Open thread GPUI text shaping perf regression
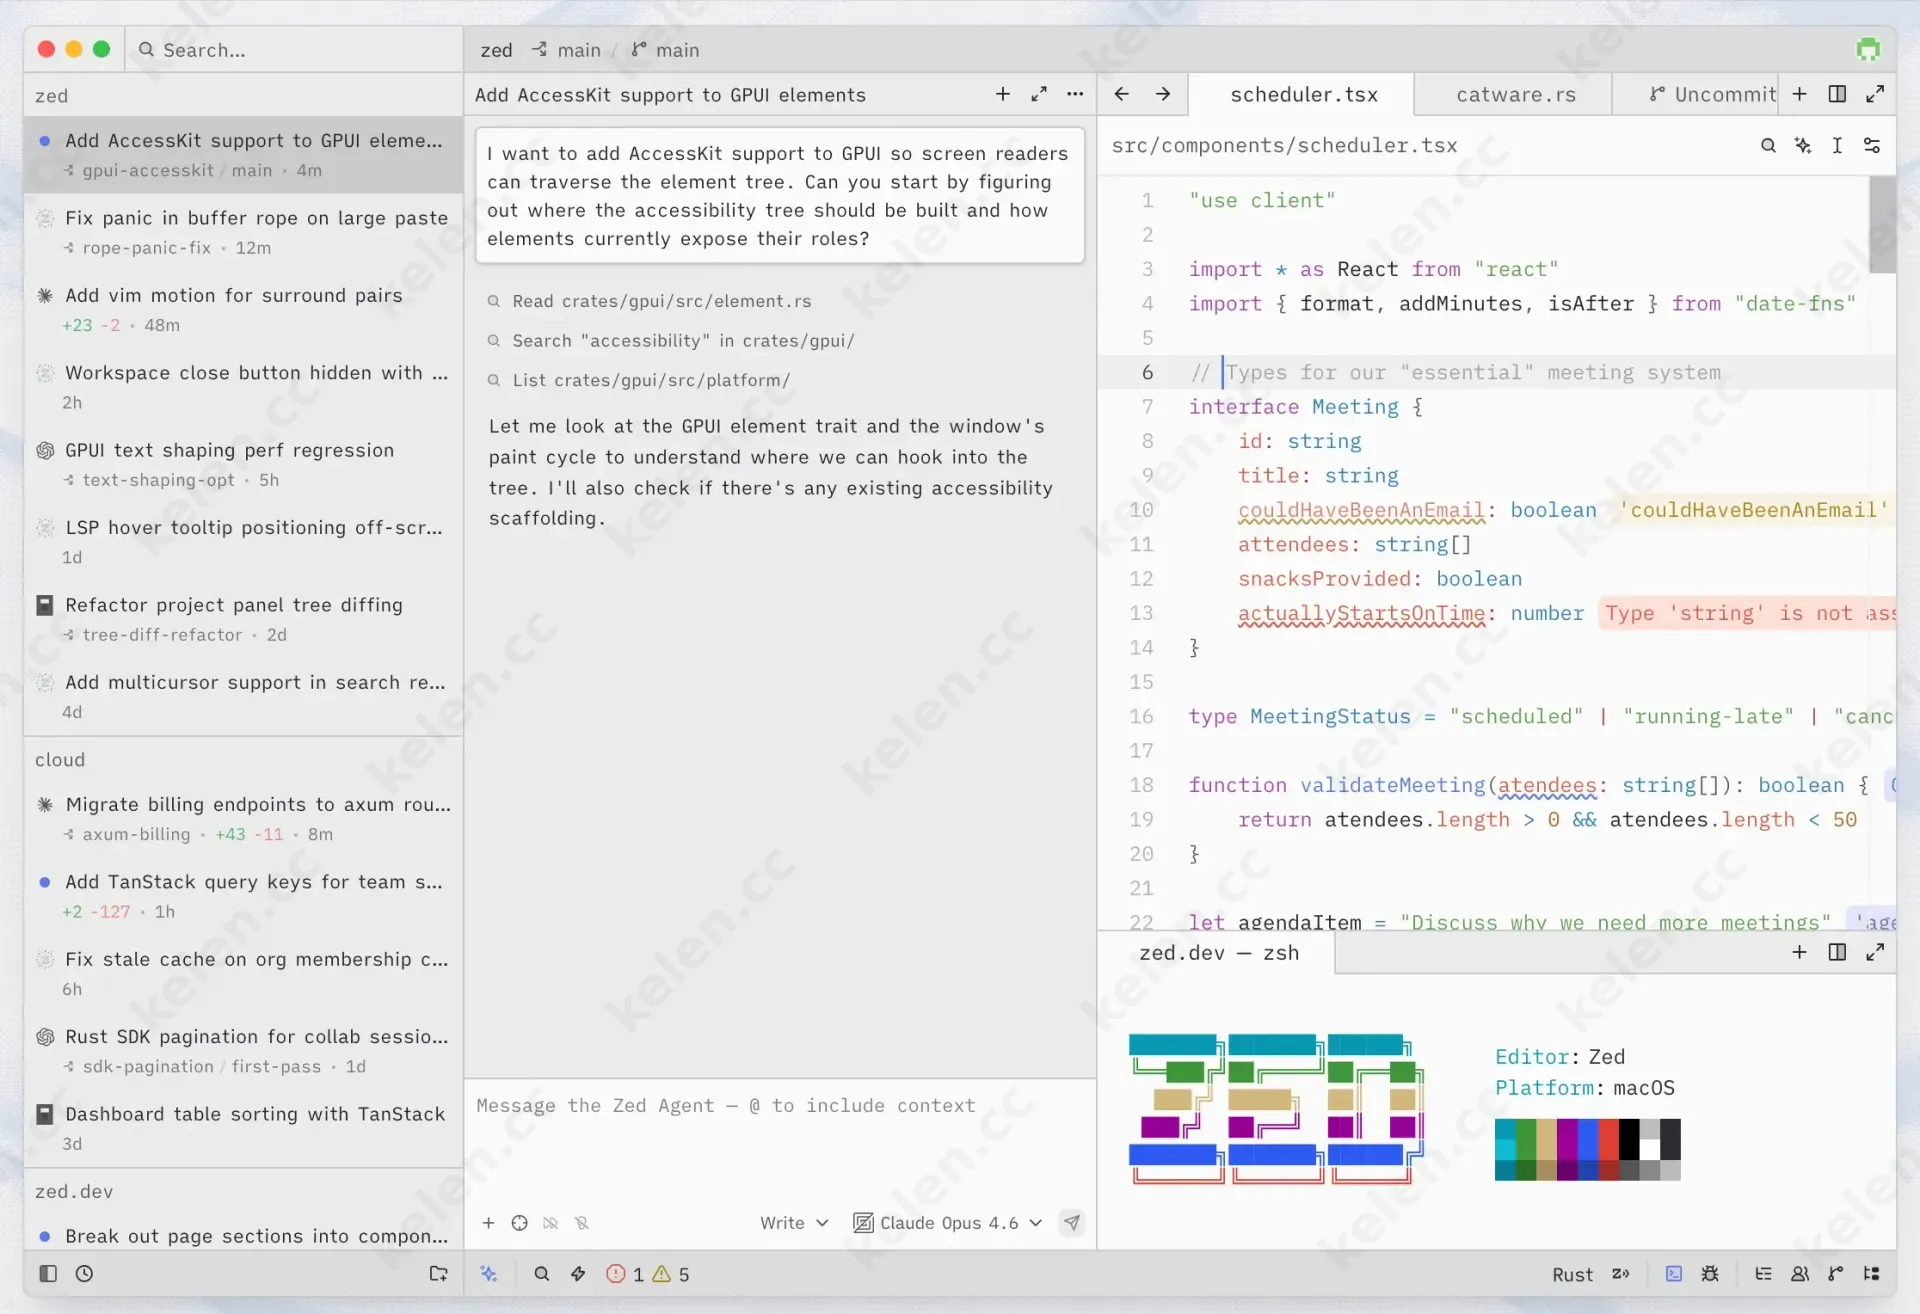This screenshot has height=1314, width=1920. 243,464
